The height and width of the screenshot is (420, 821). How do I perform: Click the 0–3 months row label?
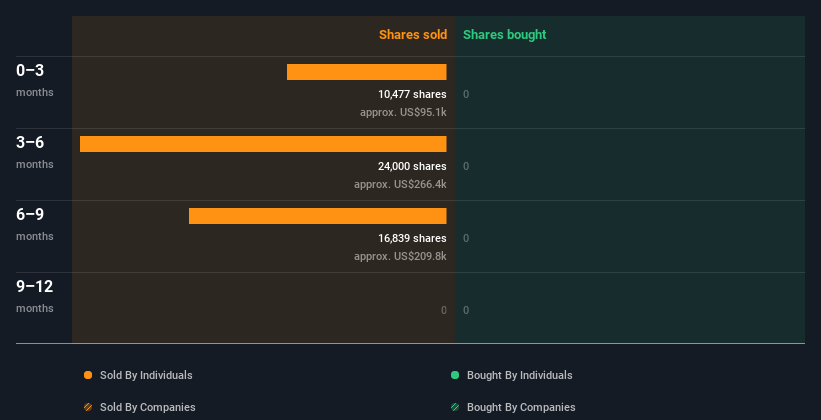[x=35, y=80]
